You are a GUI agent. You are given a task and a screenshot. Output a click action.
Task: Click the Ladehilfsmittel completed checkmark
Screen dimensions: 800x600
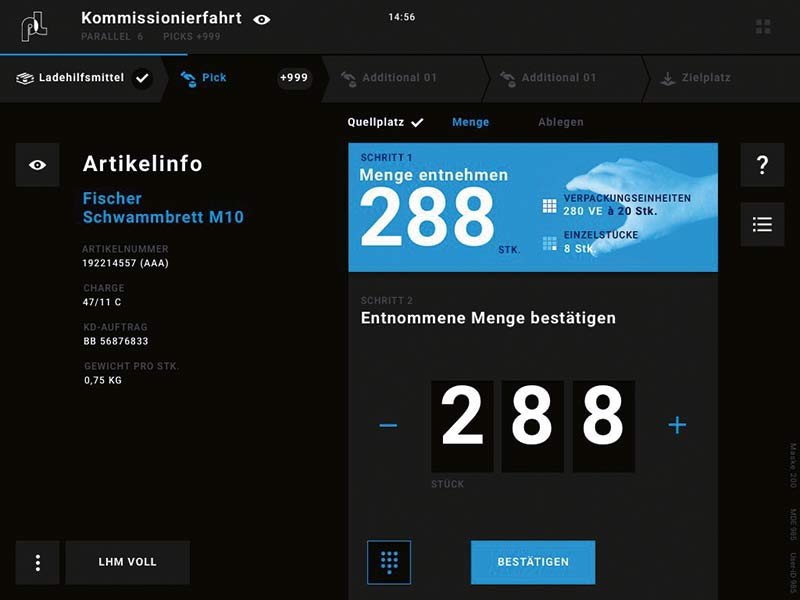point(142,79)
